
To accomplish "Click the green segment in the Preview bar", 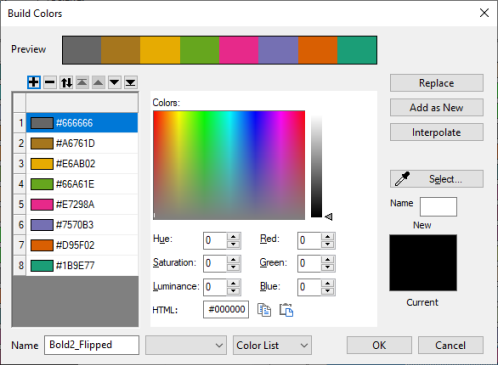I will pyautogui.click(x=200, y=50).
